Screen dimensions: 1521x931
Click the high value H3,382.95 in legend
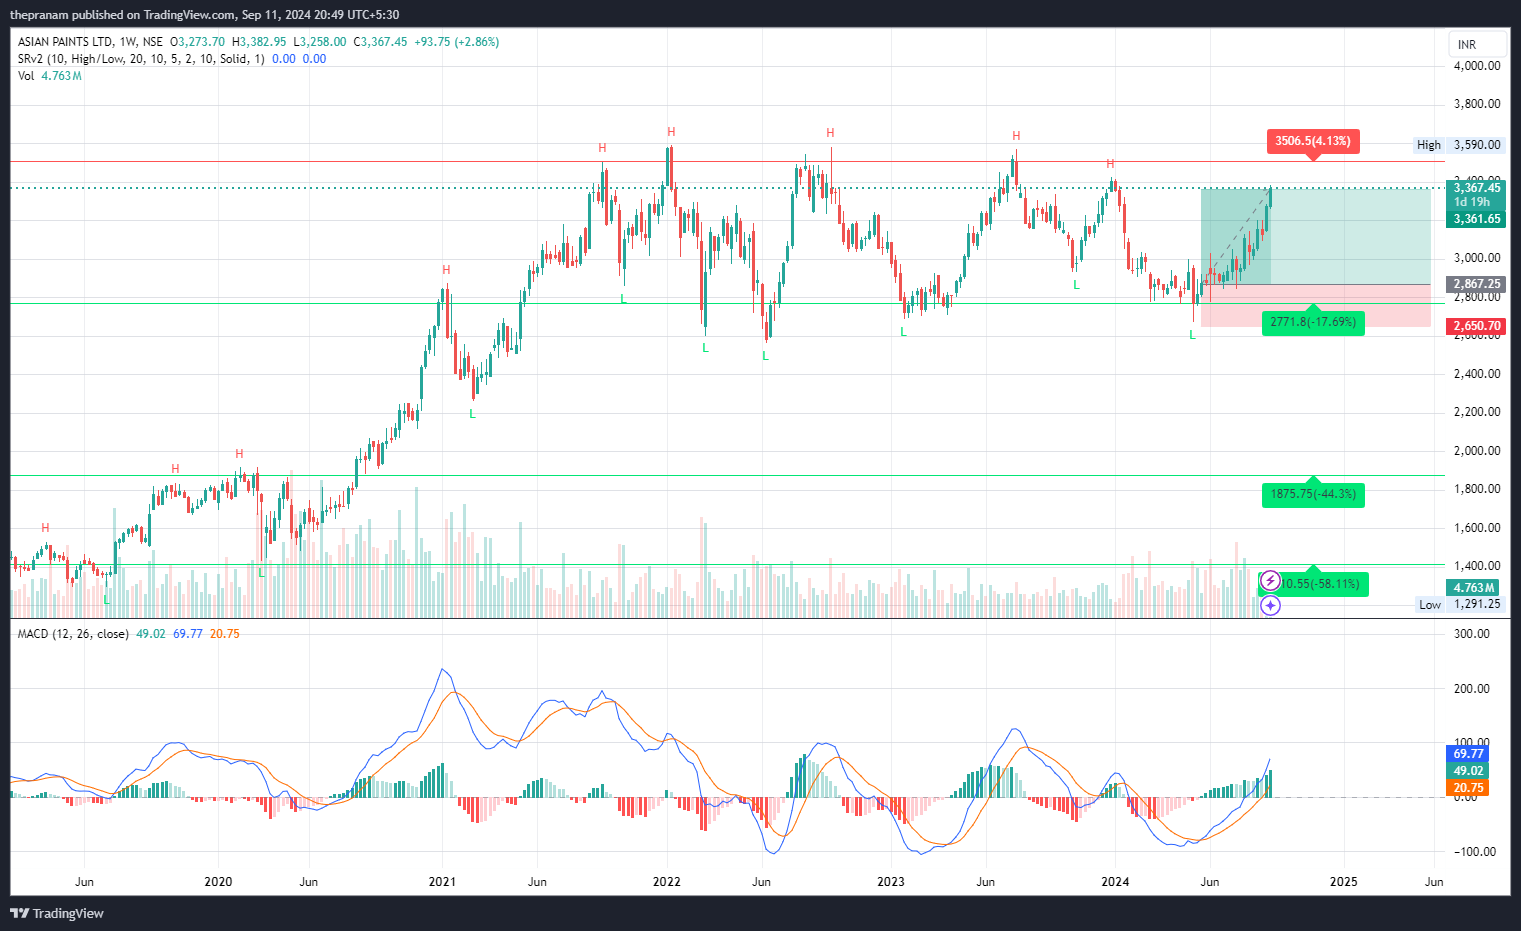259,42
